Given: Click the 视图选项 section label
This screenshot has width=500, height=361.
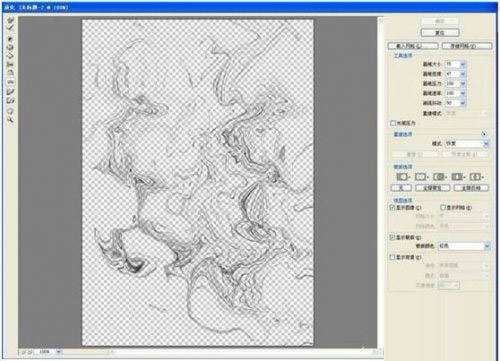Looking at the screenshot, I should (x=403, y=200).
